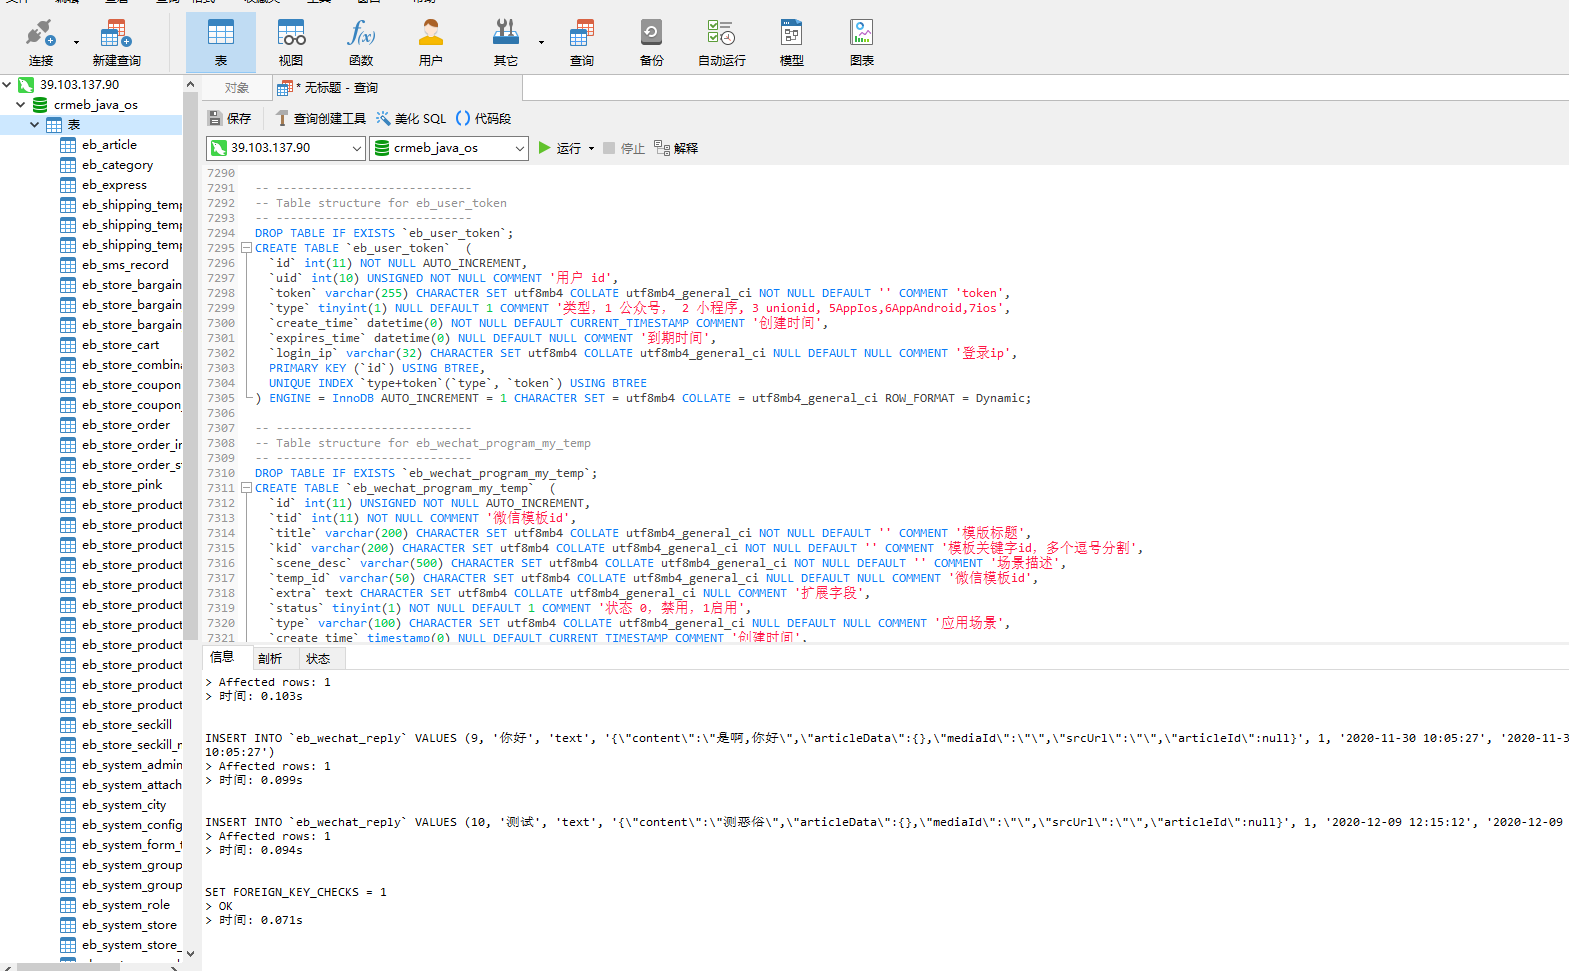
Task: Switch to the 剖析 profile tab
Action: (x=270, y=658)
